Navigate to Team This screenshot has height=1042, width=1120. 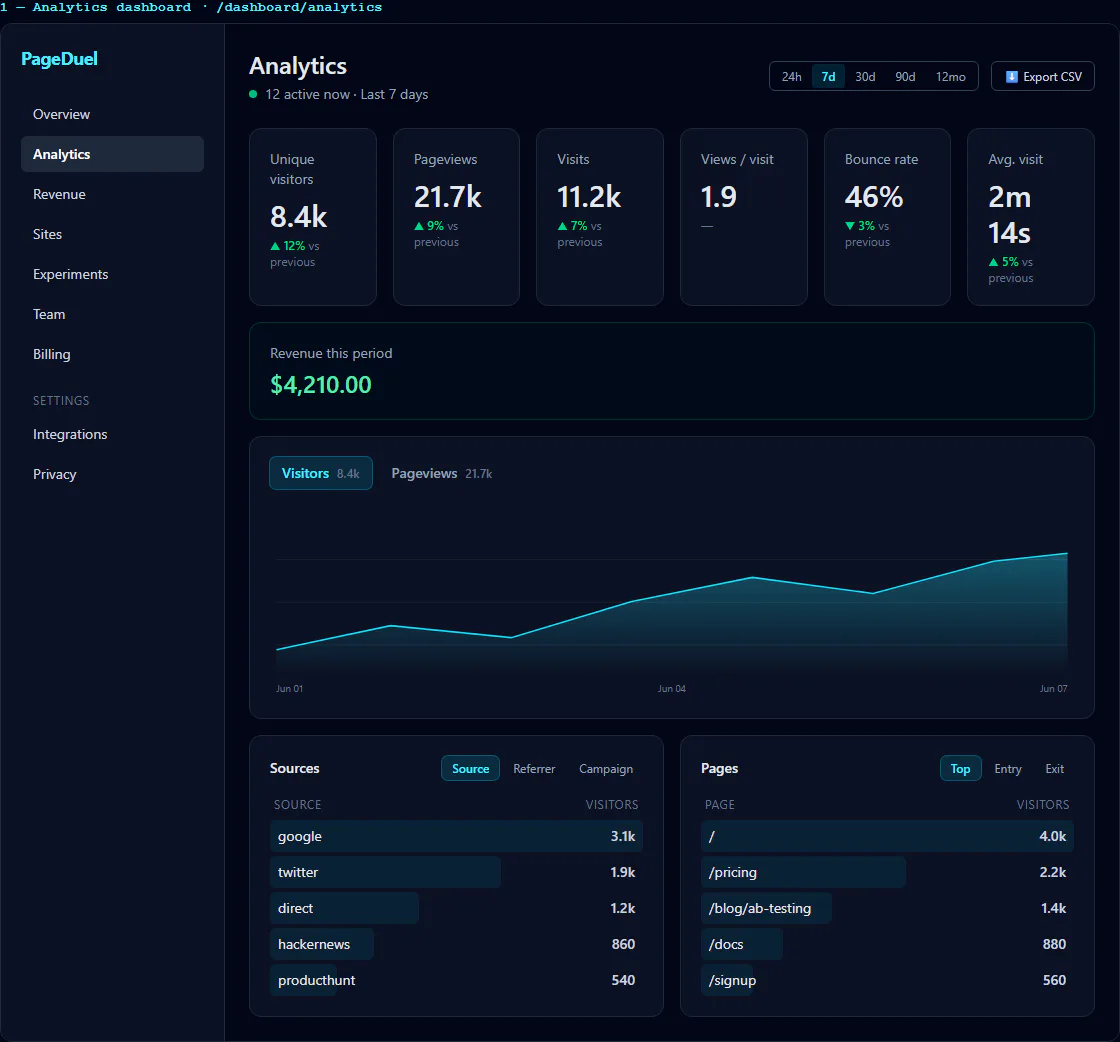112,314
